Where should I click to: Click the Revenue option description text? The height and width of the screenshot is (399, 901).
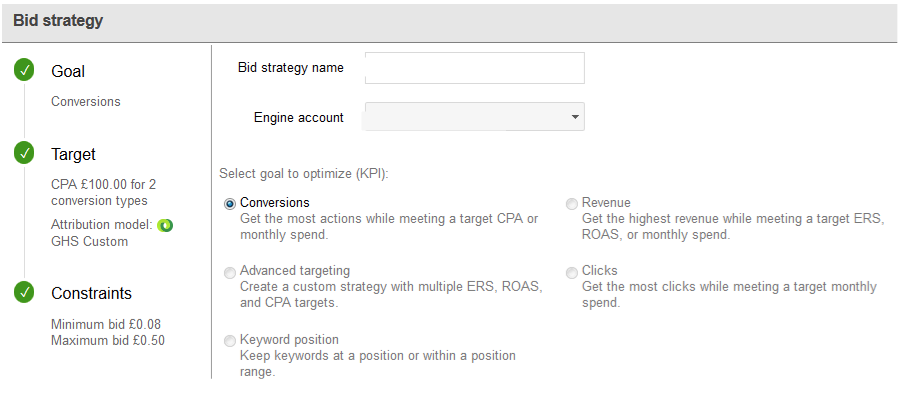[x=733, y=227]
